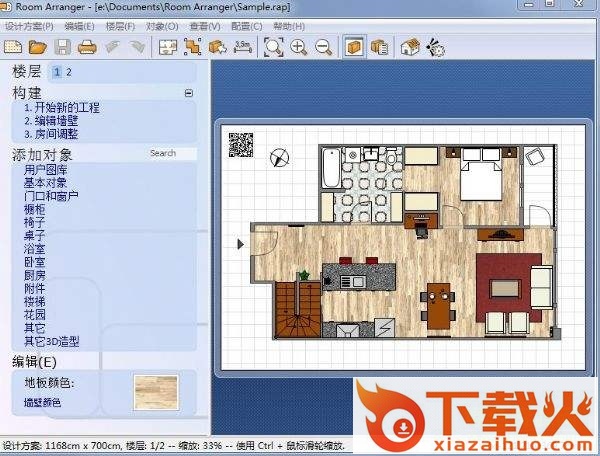Screen dimensions: 600x456
Task: Open the 设计方案(P) menu
Action: click(x=29, y=25)
